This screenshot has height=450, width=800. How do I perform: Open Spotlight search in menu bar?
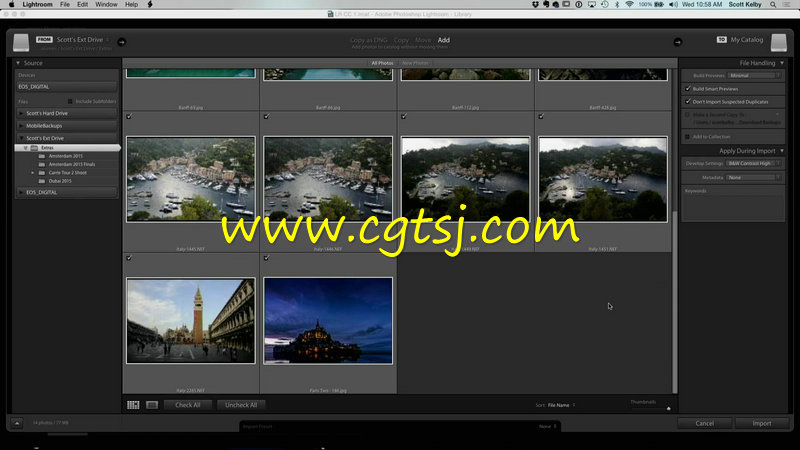[773, 5]
